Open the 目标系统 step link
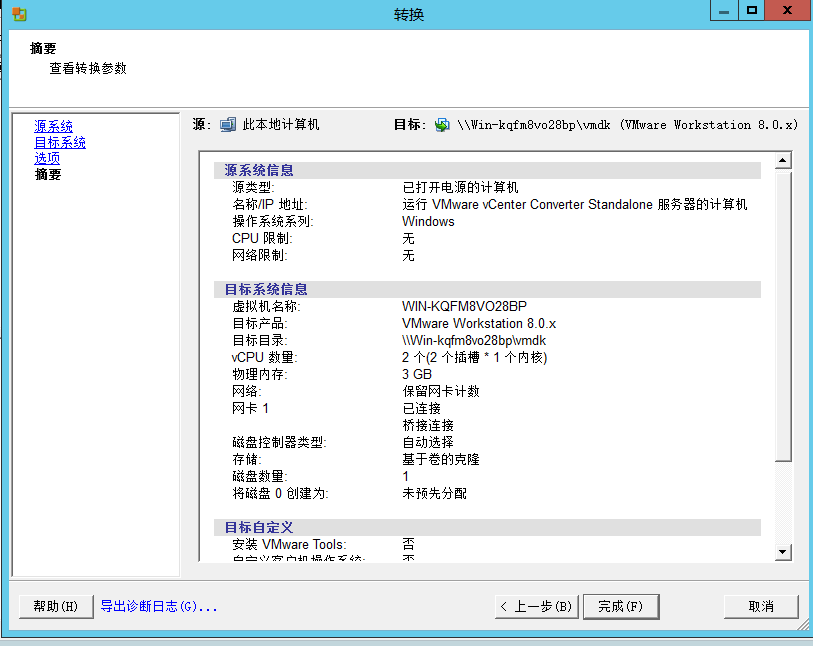The height and width of the screenshot is (646, 813). [x=60, y=142]
